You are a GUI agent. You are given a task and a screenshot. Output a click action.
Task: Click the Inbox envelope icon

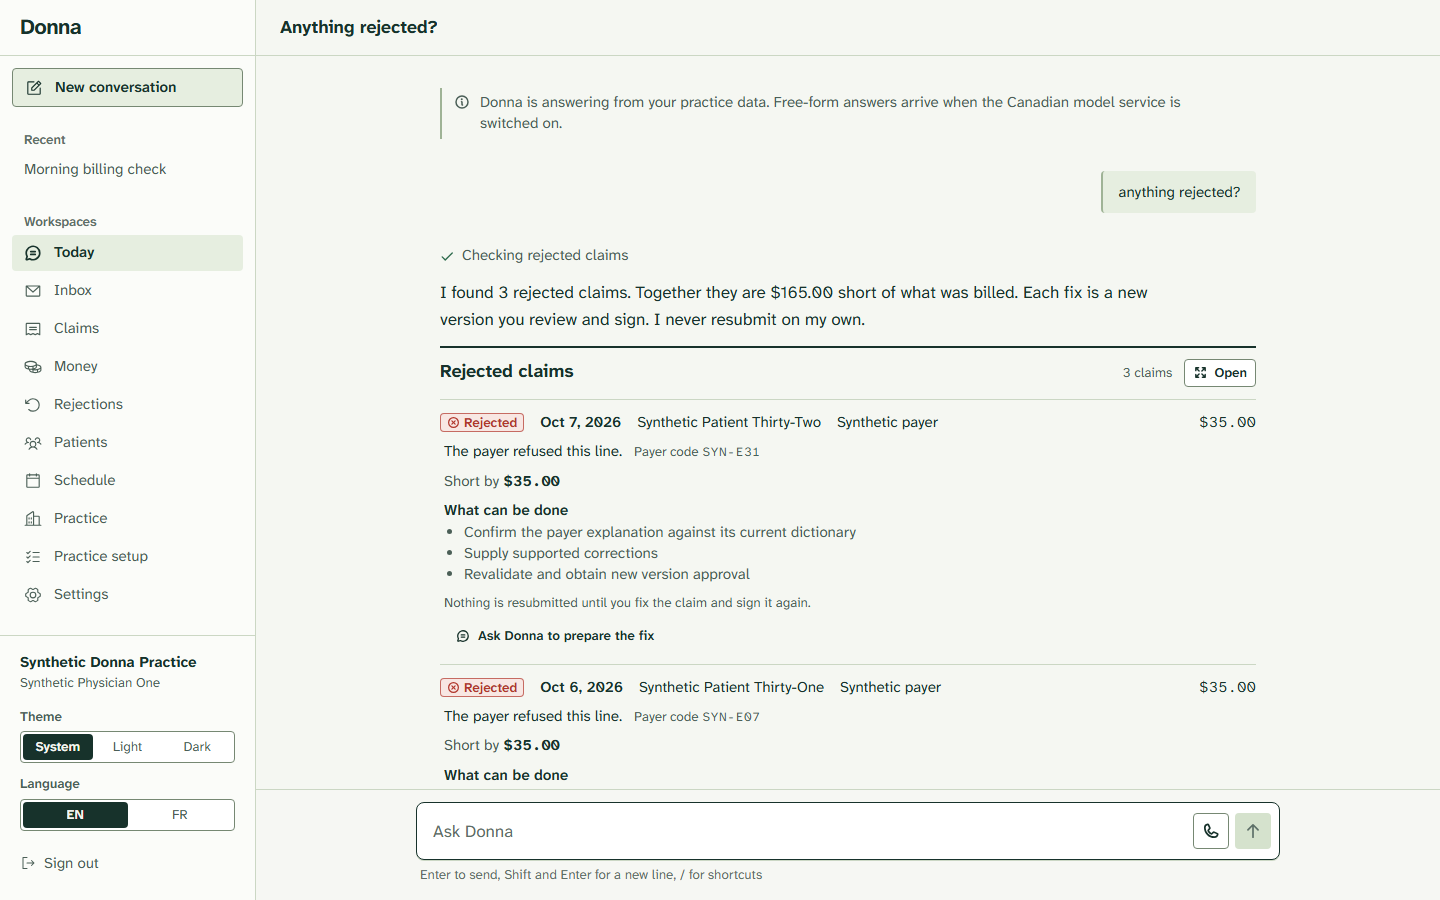pos(33,291)
